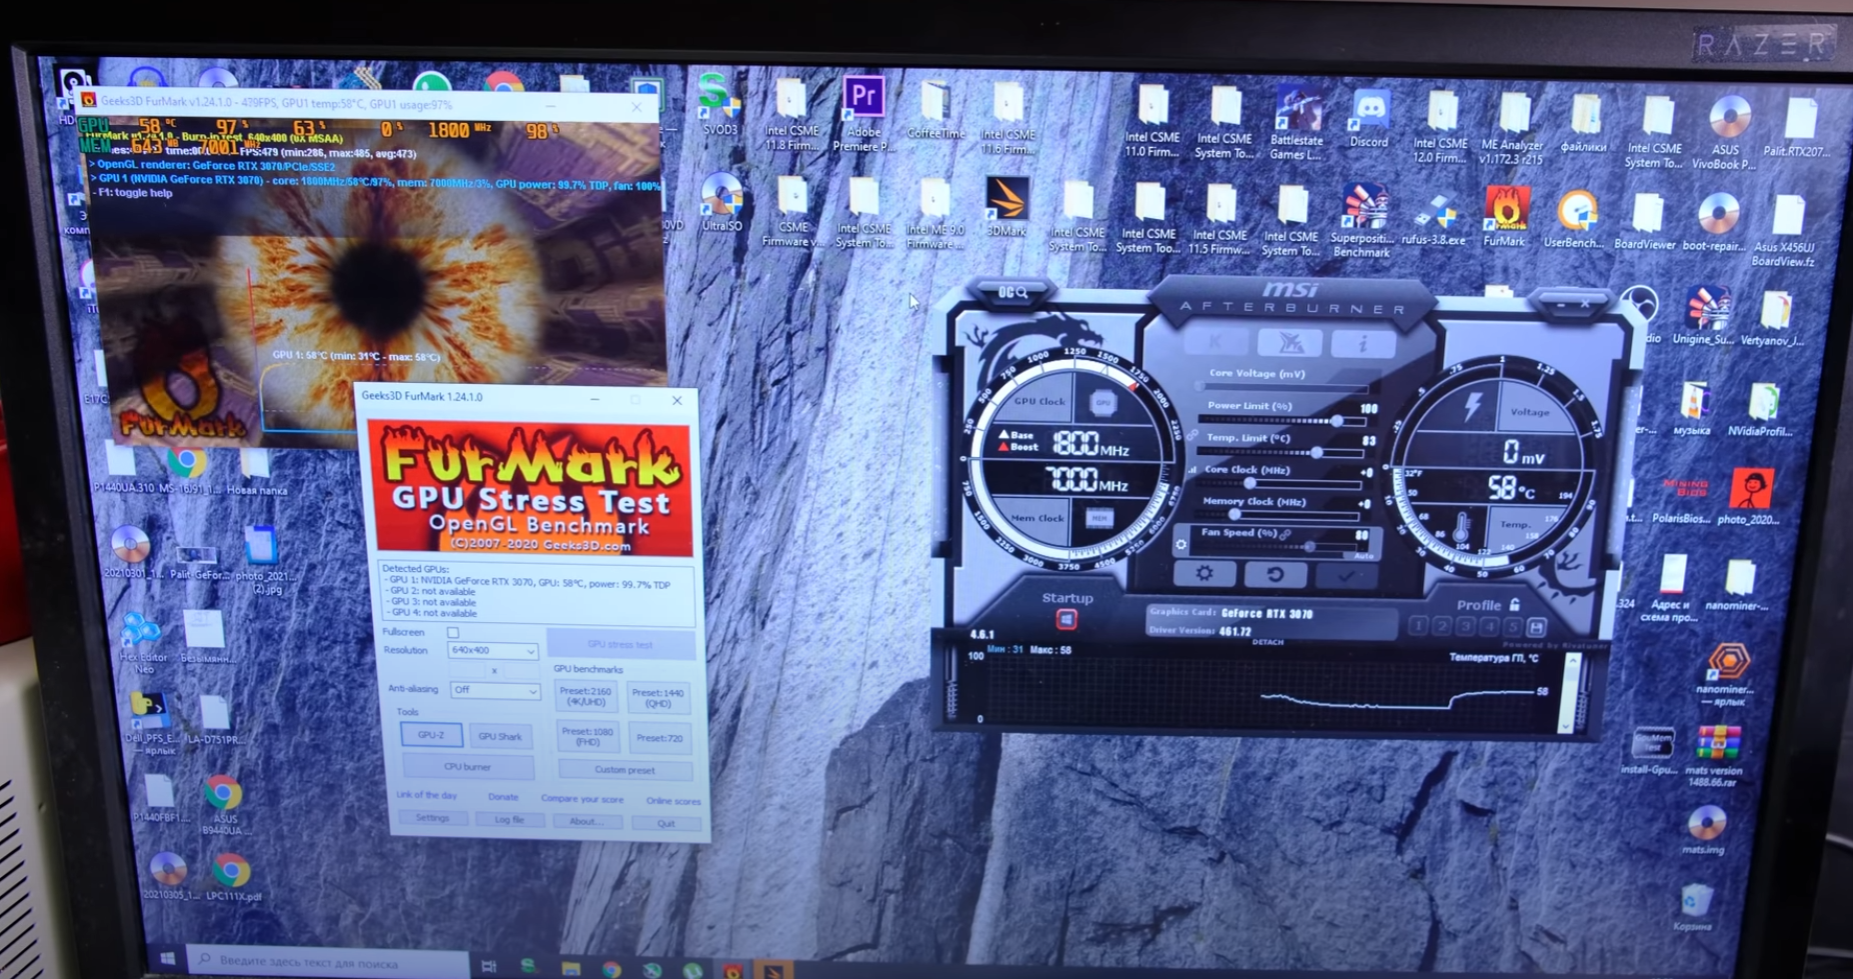Open MSI Afterburner settings gear button

tap(1204, 573)
